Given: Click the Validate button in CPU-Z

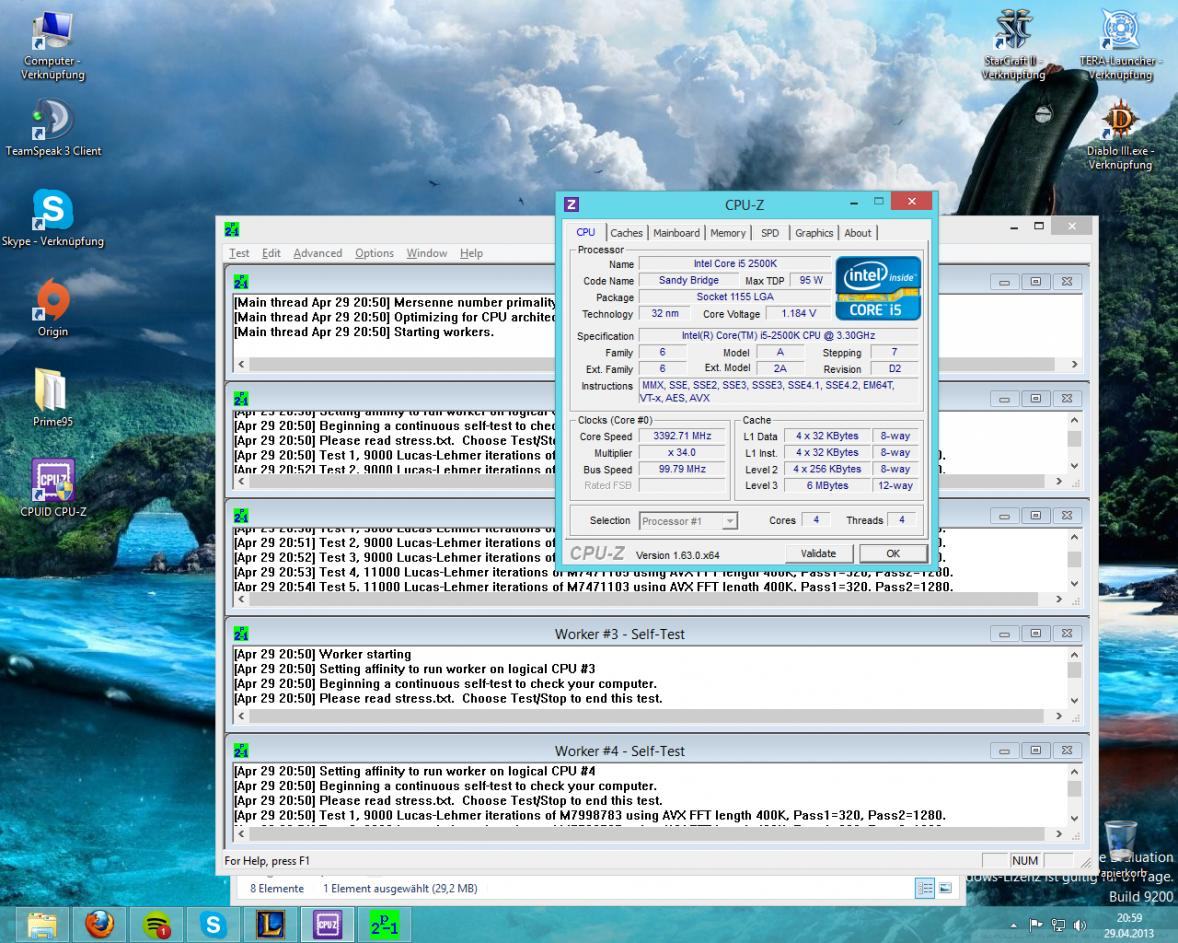Looking at the screenshot, I should click(x=818, y=553).
